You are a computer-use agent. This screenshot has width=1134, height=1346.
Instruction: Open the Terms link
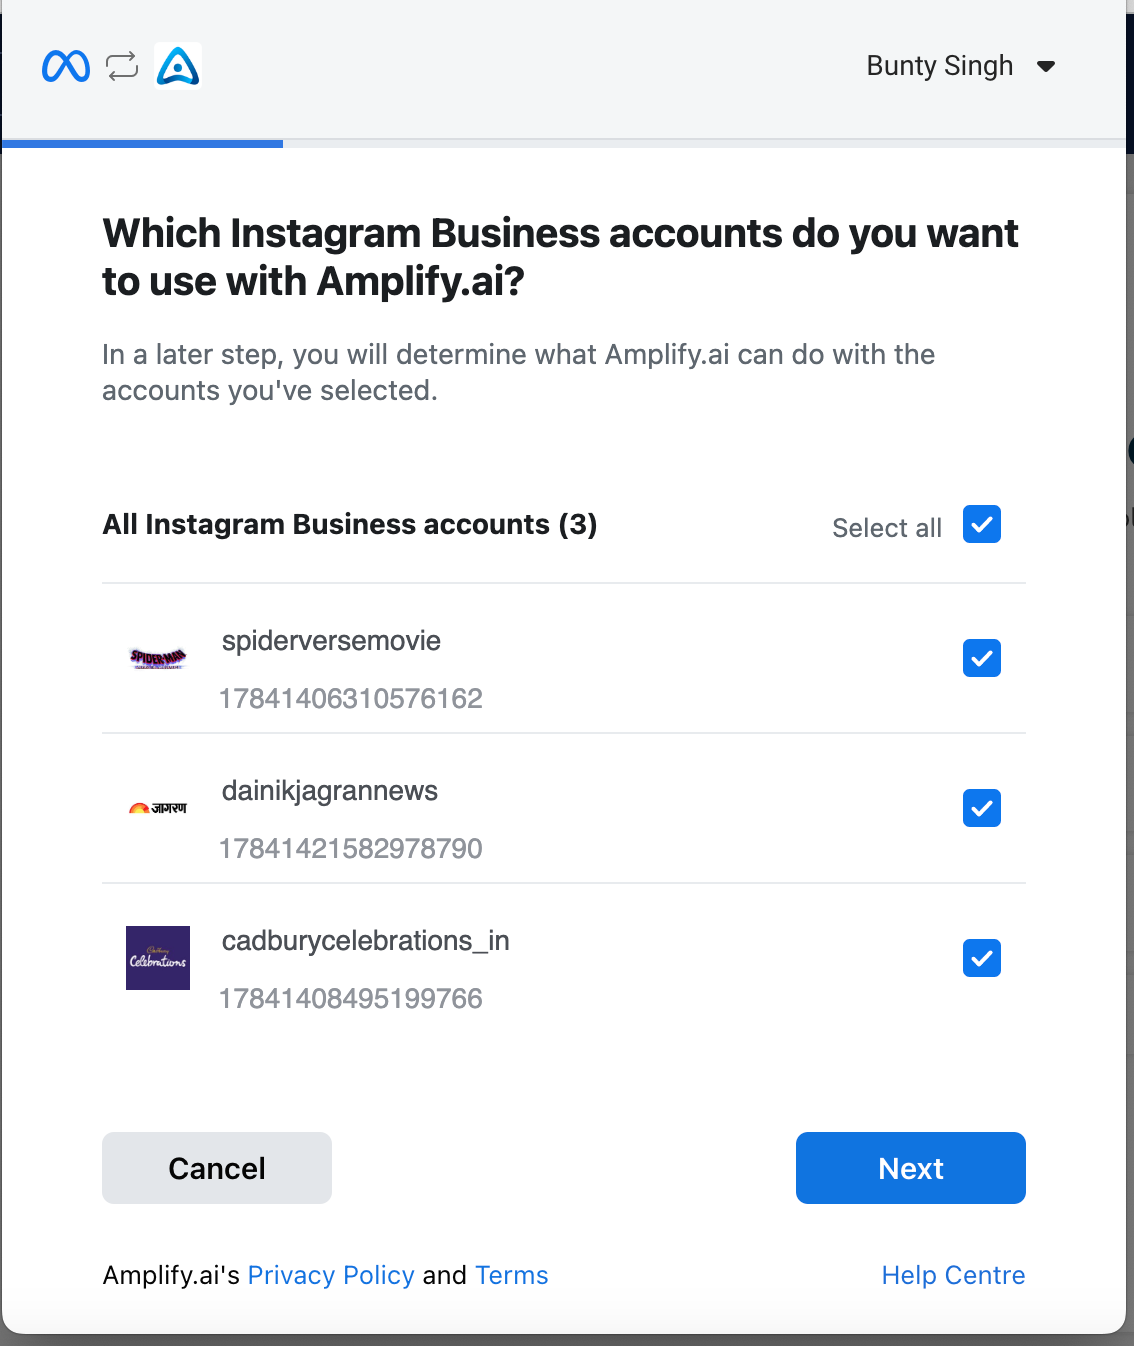coord(512,1275)
